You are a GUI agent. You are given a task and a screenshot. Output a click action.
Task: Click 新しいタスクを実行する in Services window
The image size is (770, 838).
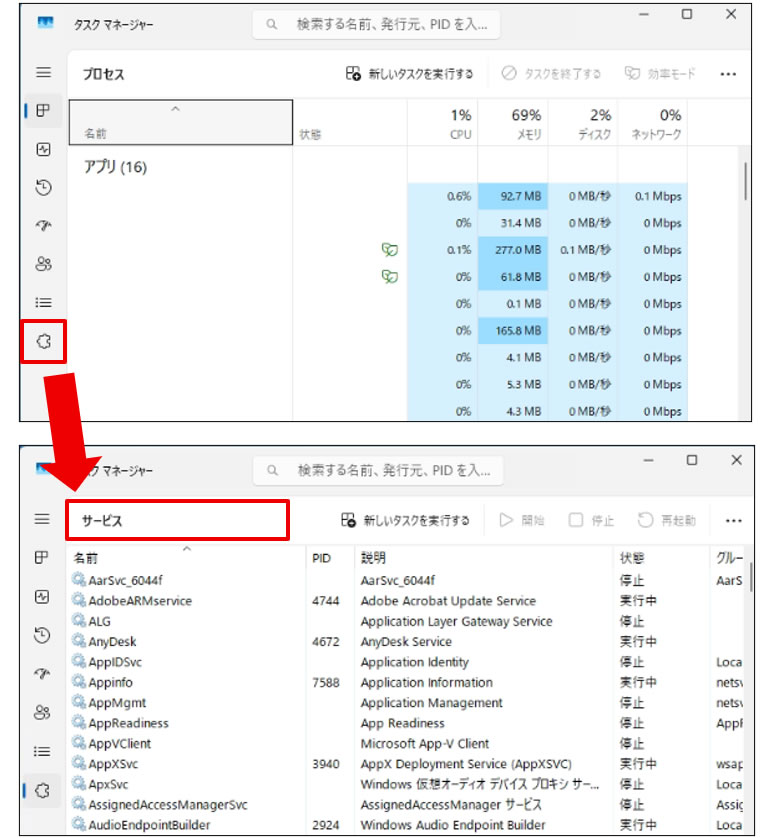click(x=405, y=520)
